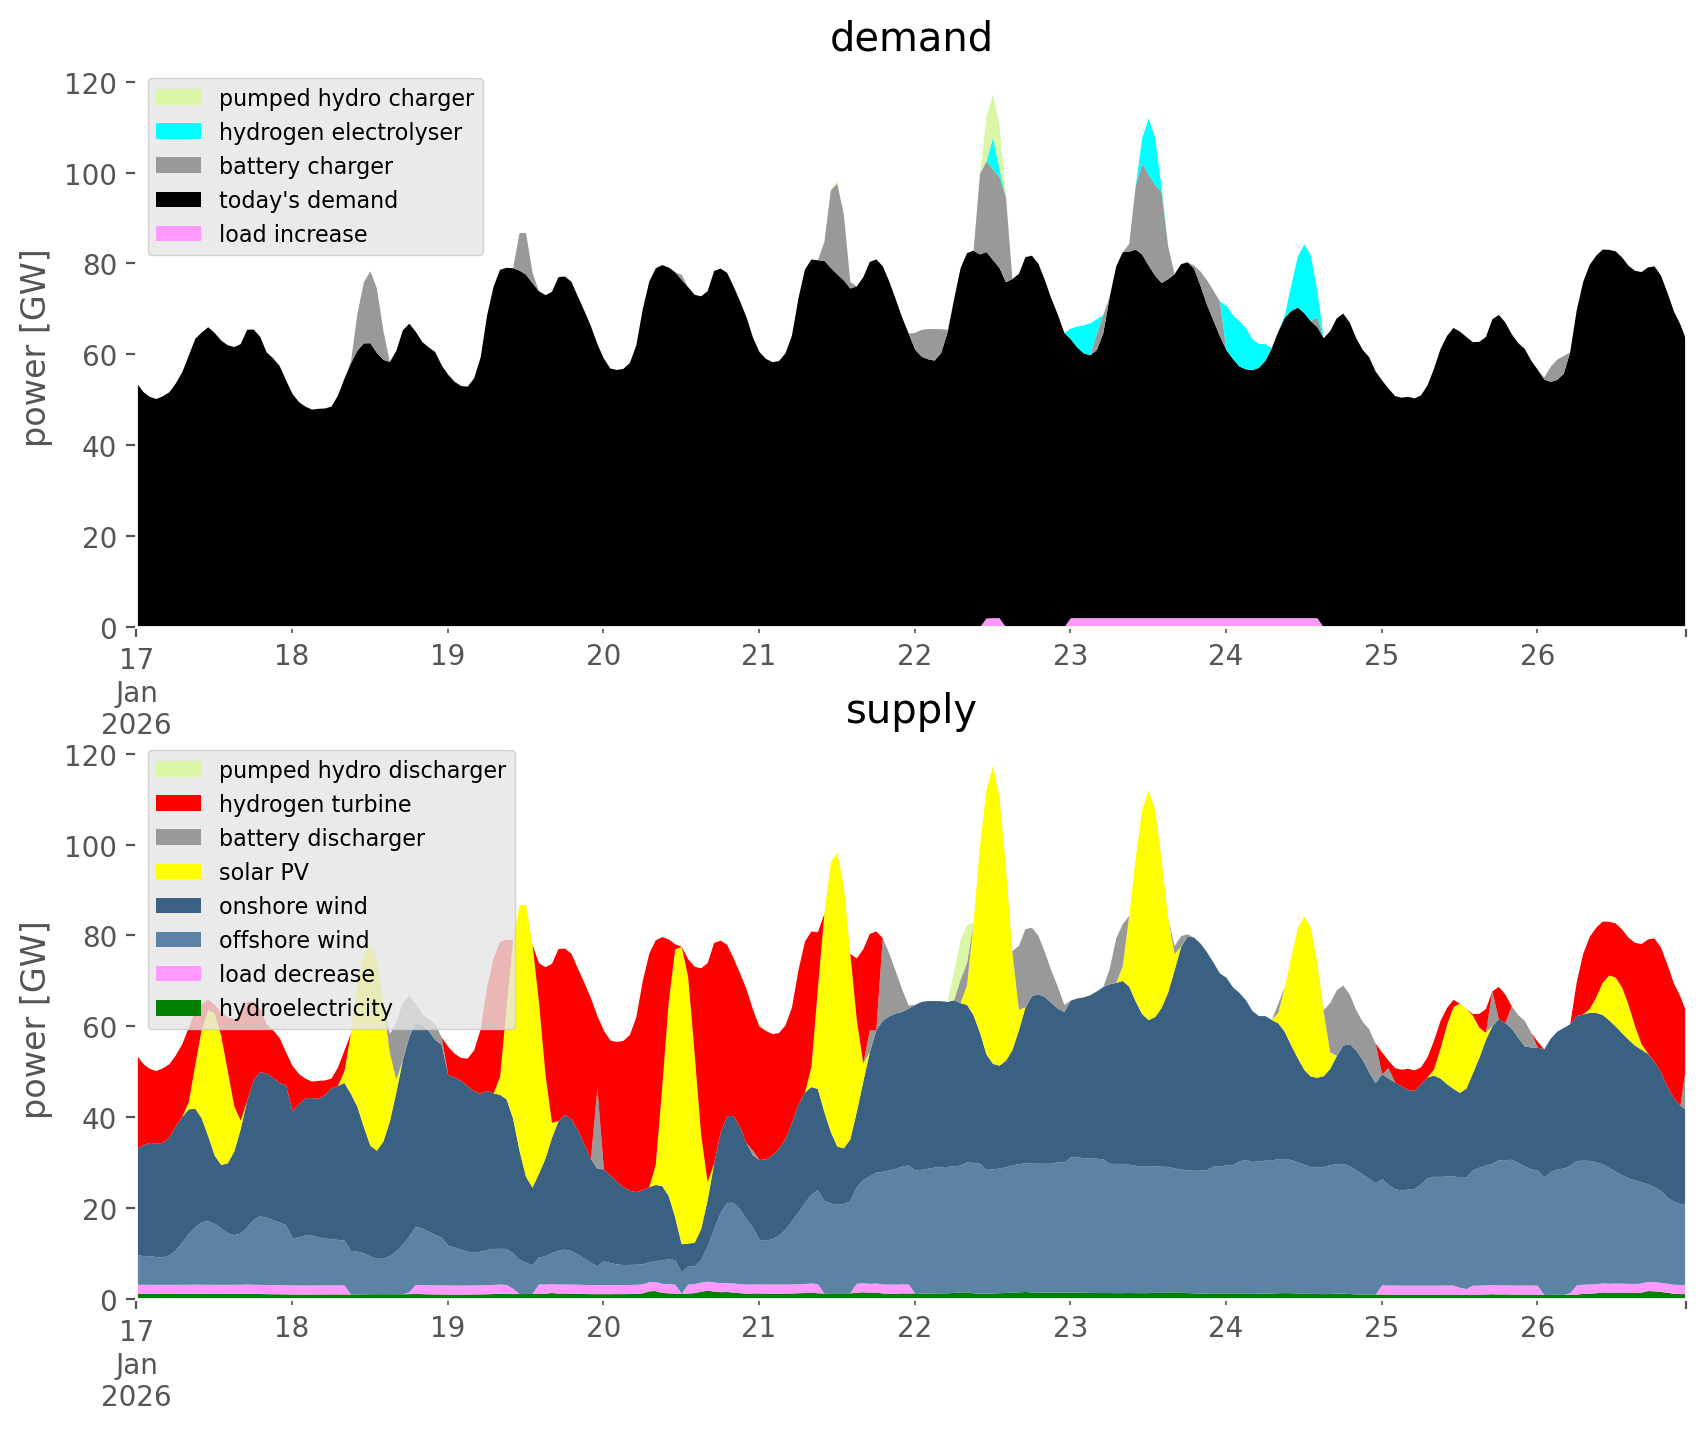Click the 'battery discharger' legend label
Screen dimensions: 1706x1431
pos(321,838)
